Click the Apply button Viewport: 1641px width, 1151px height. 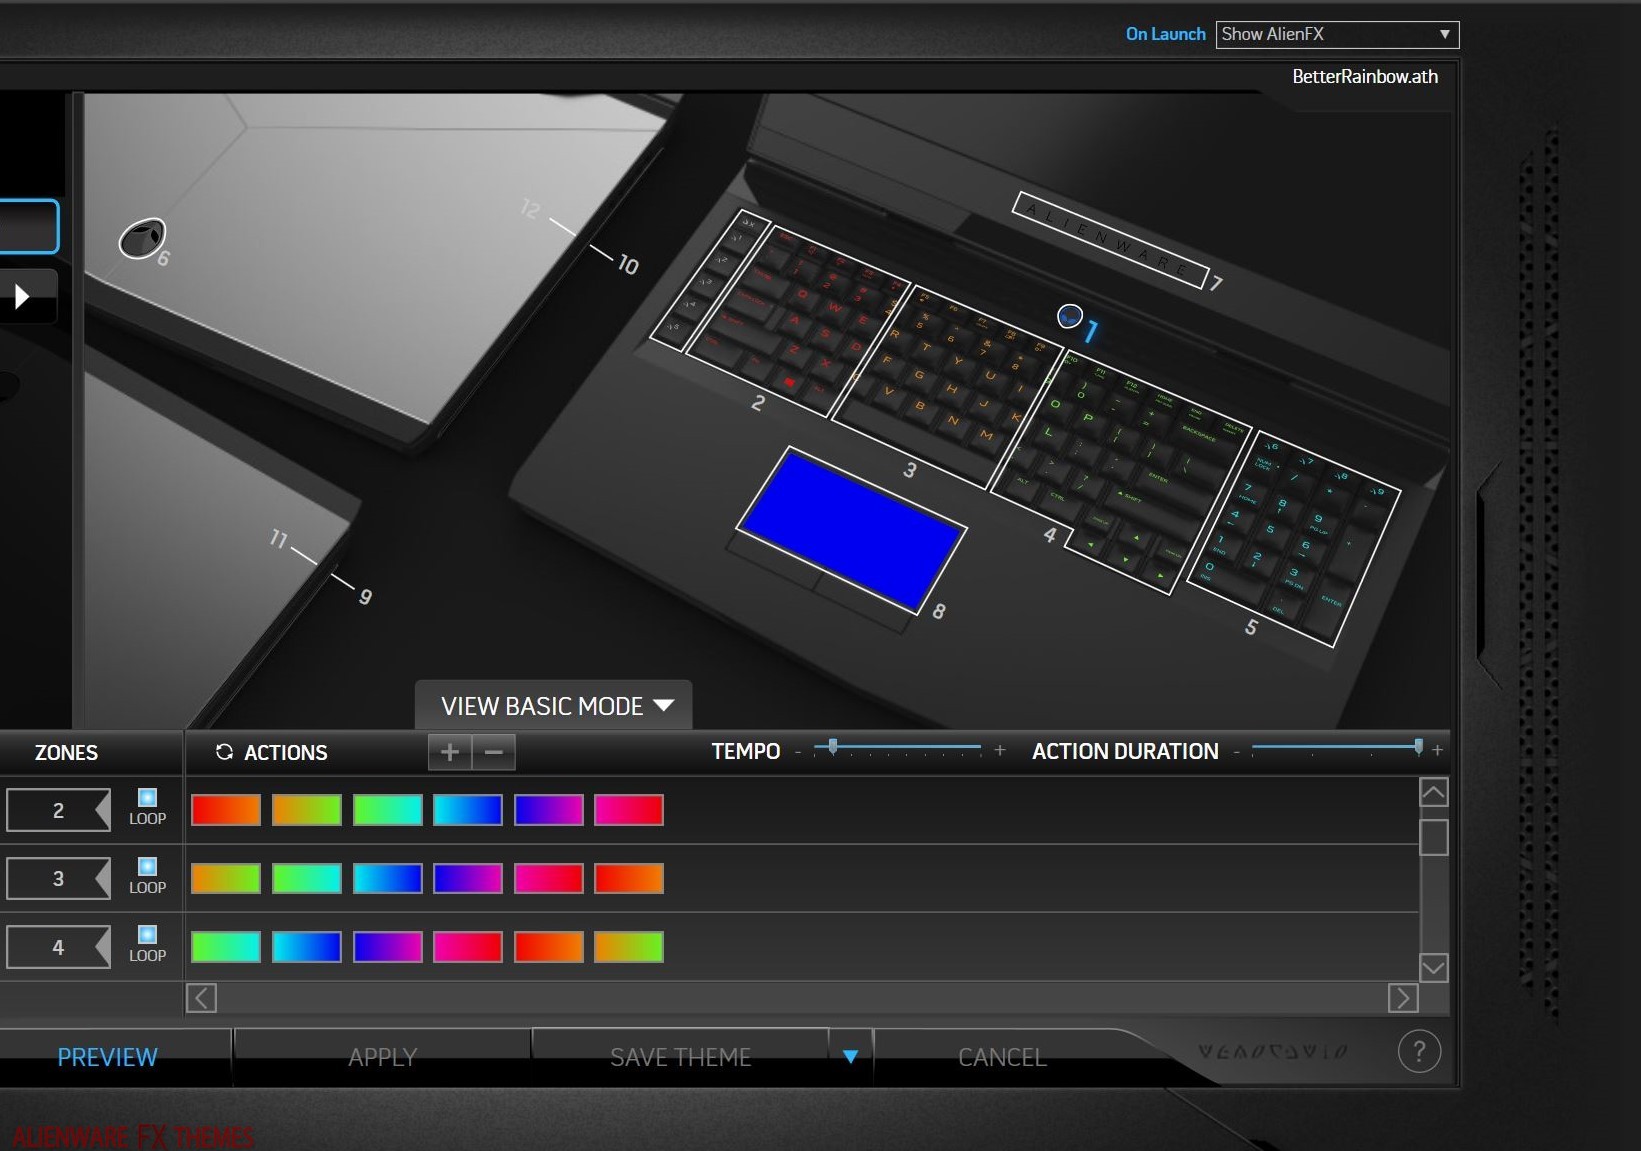click(x=382, y=1057)
